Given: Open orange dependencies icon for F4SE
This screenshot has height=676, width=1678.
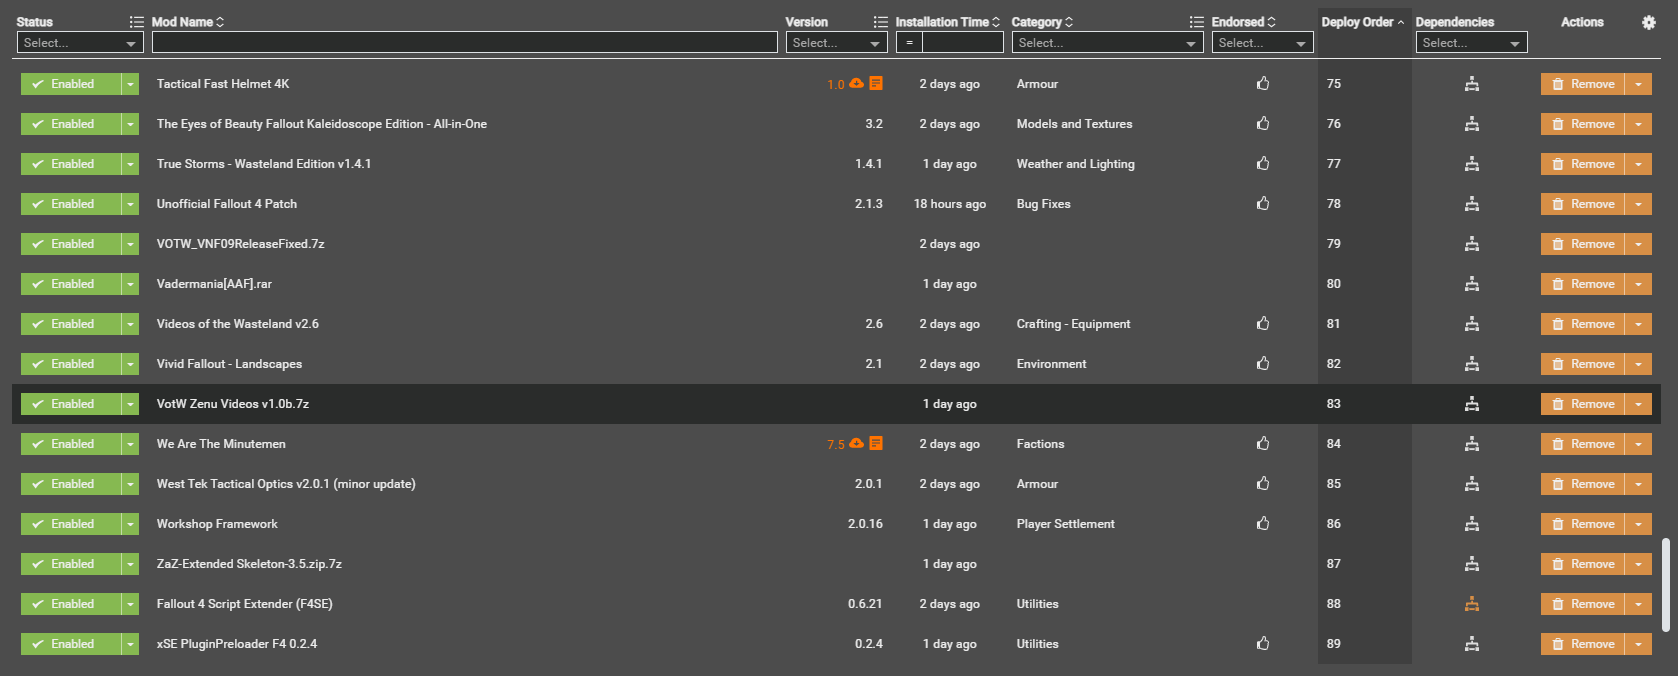Looking at the screenshot, I should coord(1472,604).
